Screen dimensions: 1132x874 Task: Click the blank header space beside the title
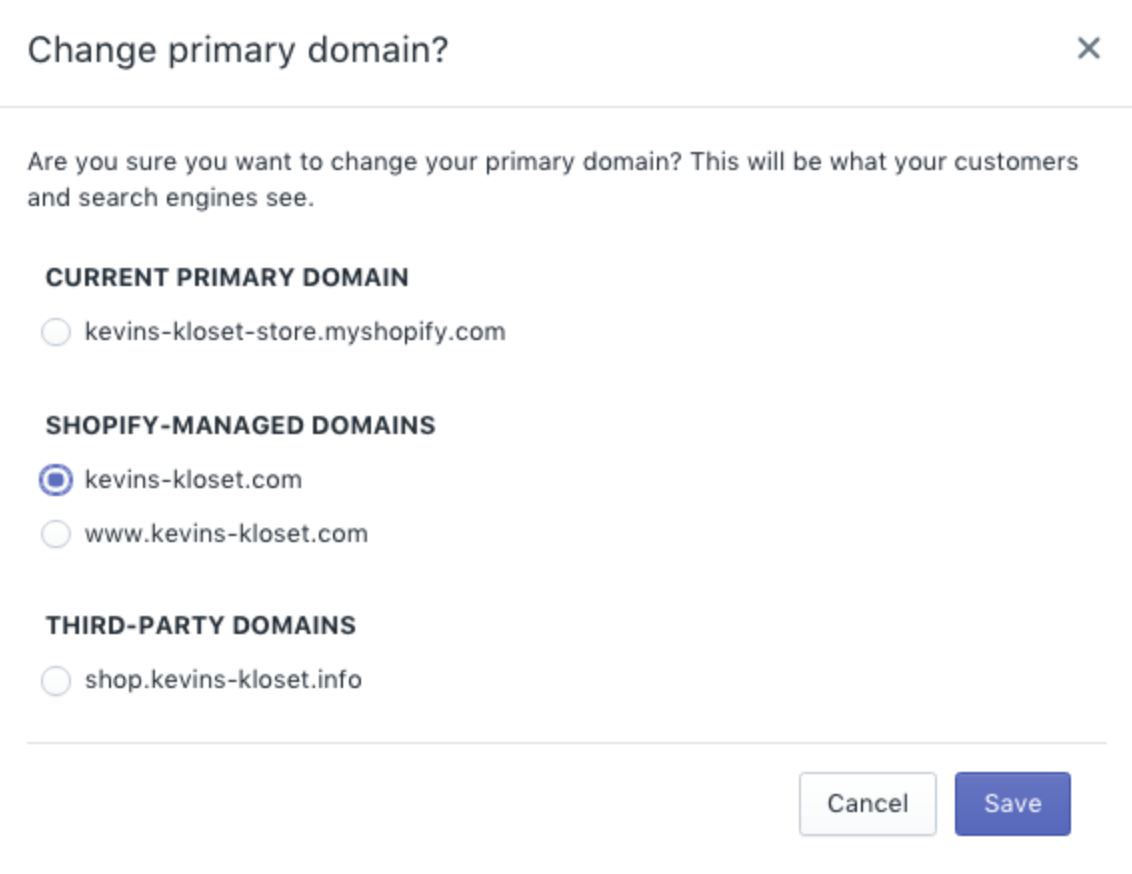coord(758,50)
